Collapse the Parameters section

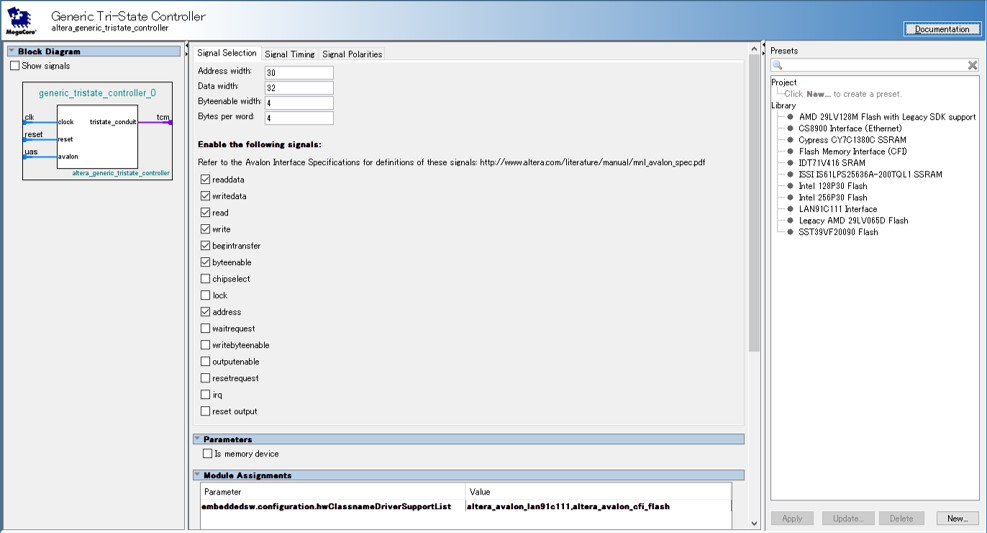(x=197, y=439)
